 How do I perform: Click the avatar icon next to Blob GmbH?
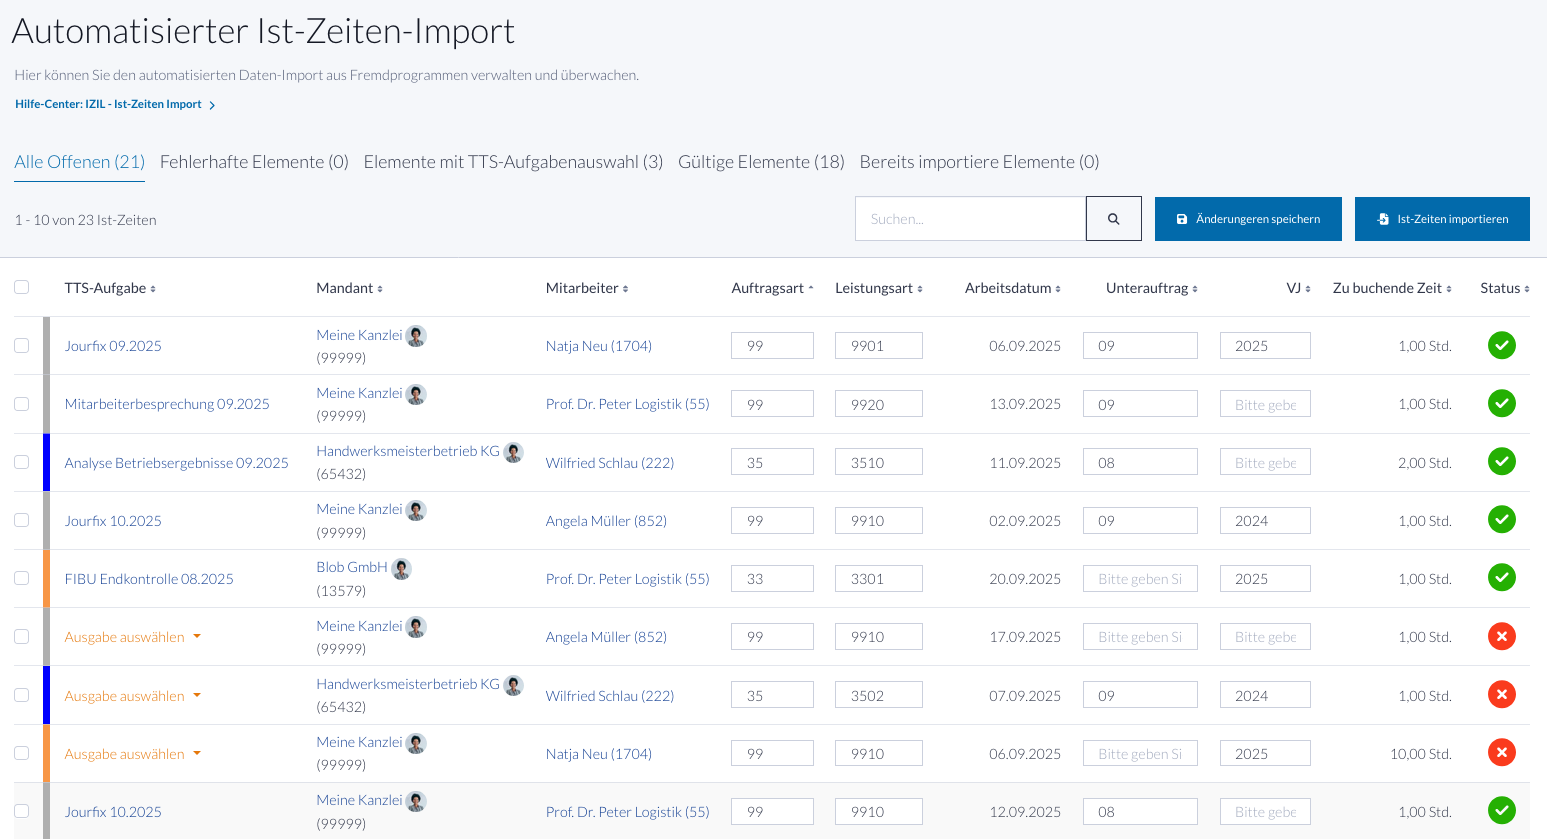[402, 569]
